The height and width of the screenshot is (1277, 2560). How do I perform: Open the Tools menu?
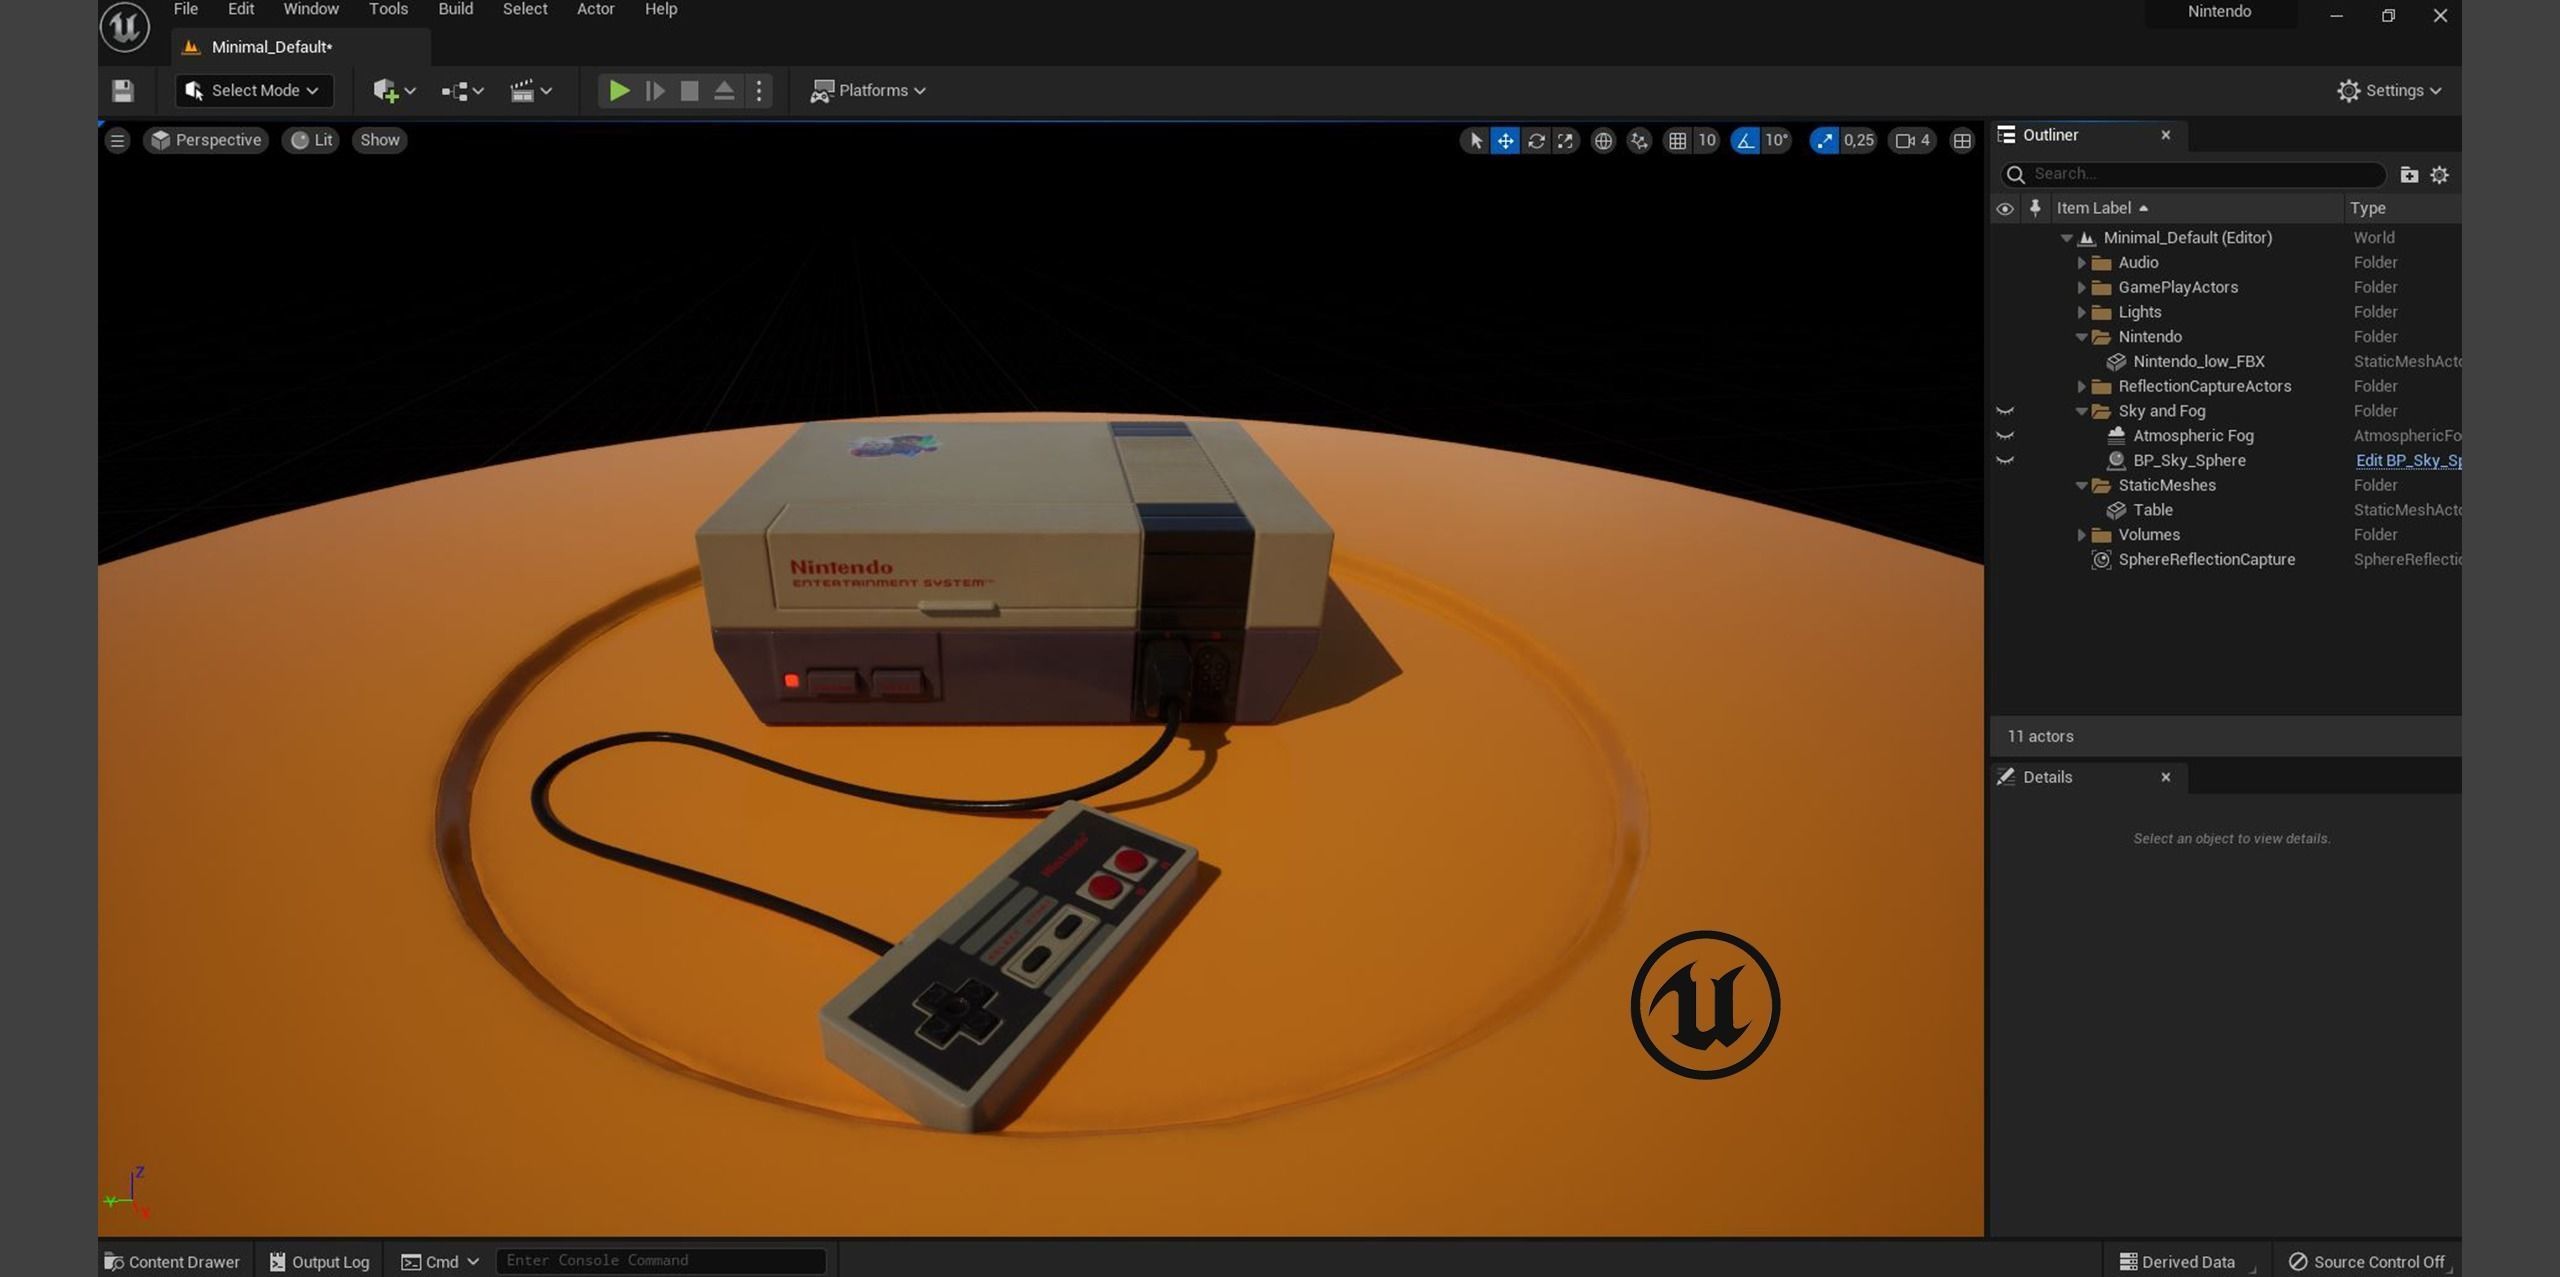pos(388,9)
